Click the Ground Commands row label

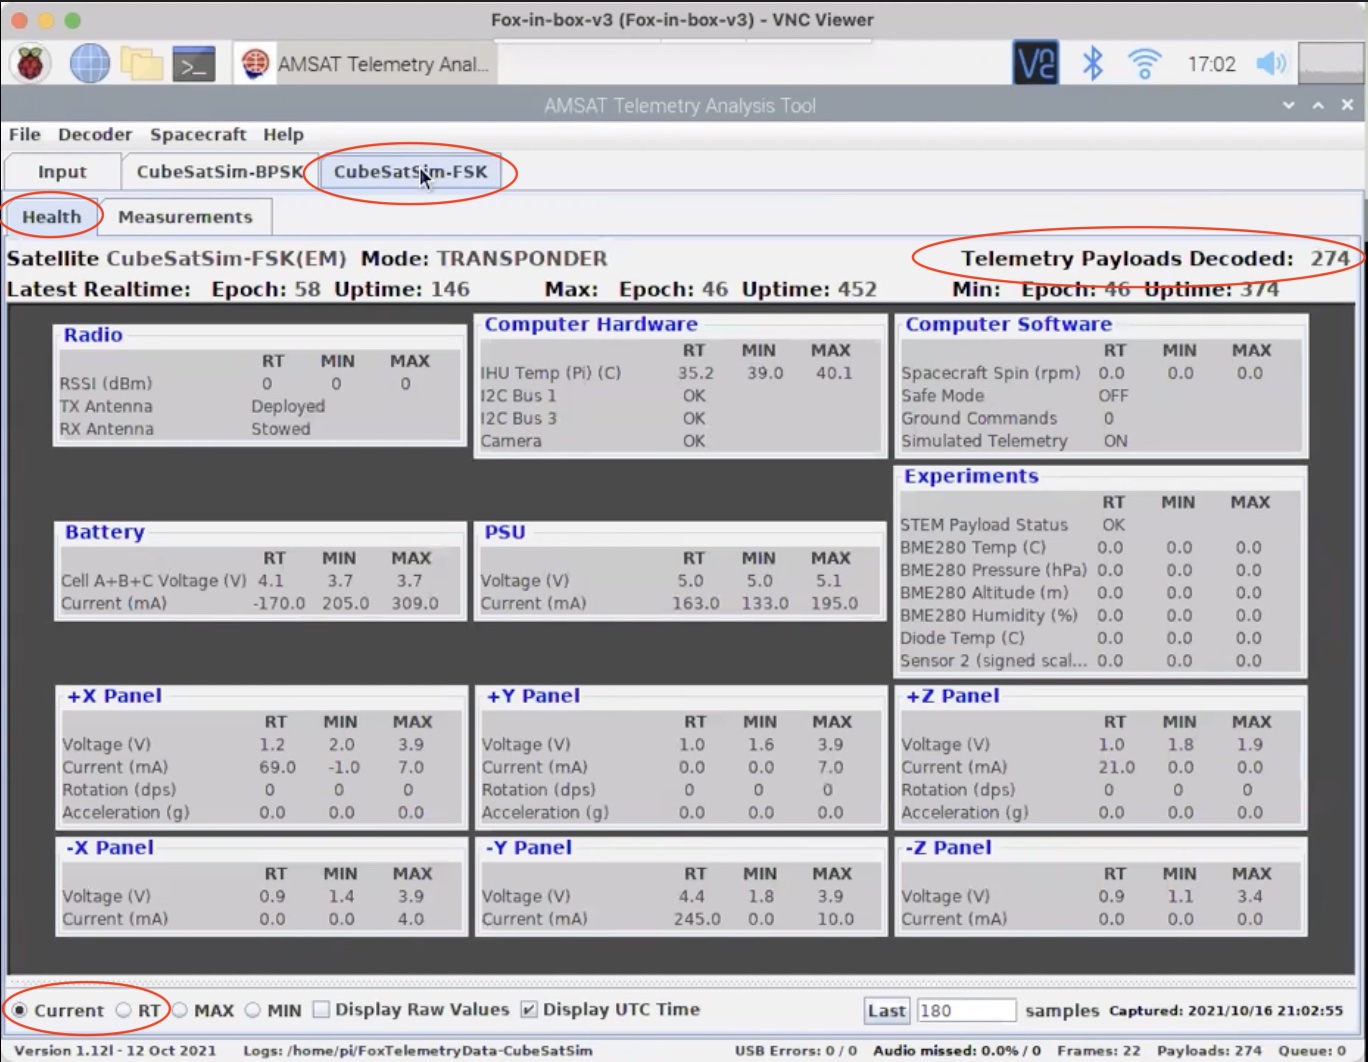pos(979,418)
